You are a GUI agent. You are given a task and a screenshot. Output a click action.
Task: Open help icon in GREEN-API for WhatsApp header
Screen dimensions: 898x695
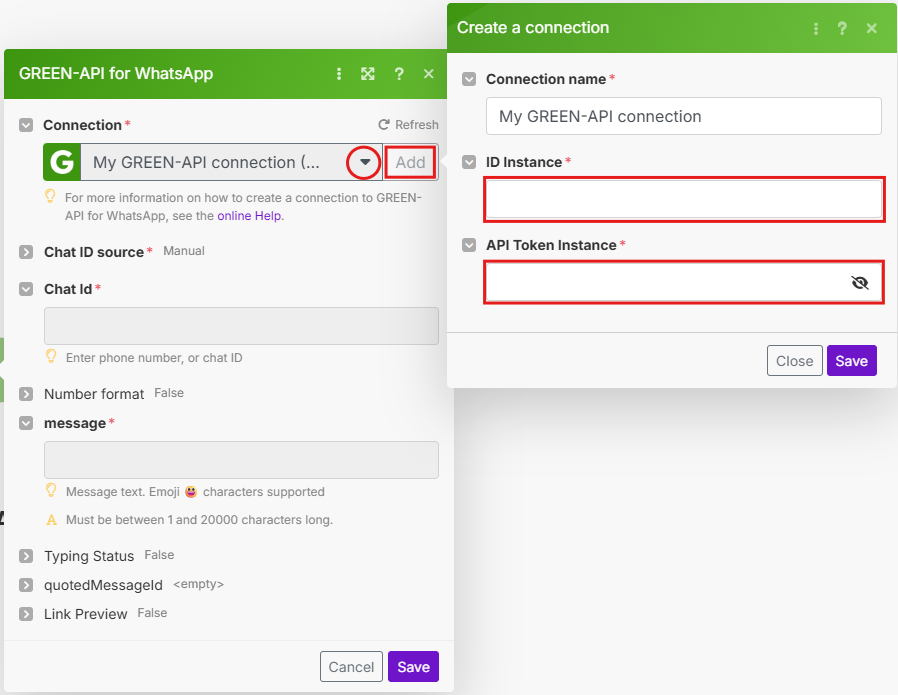point(399,74)
